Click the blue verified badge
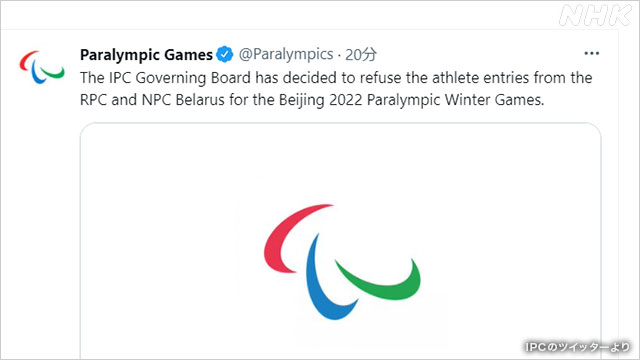Viewport: 640px width, 360px height. pyautogui.click(x=224, y=54)
